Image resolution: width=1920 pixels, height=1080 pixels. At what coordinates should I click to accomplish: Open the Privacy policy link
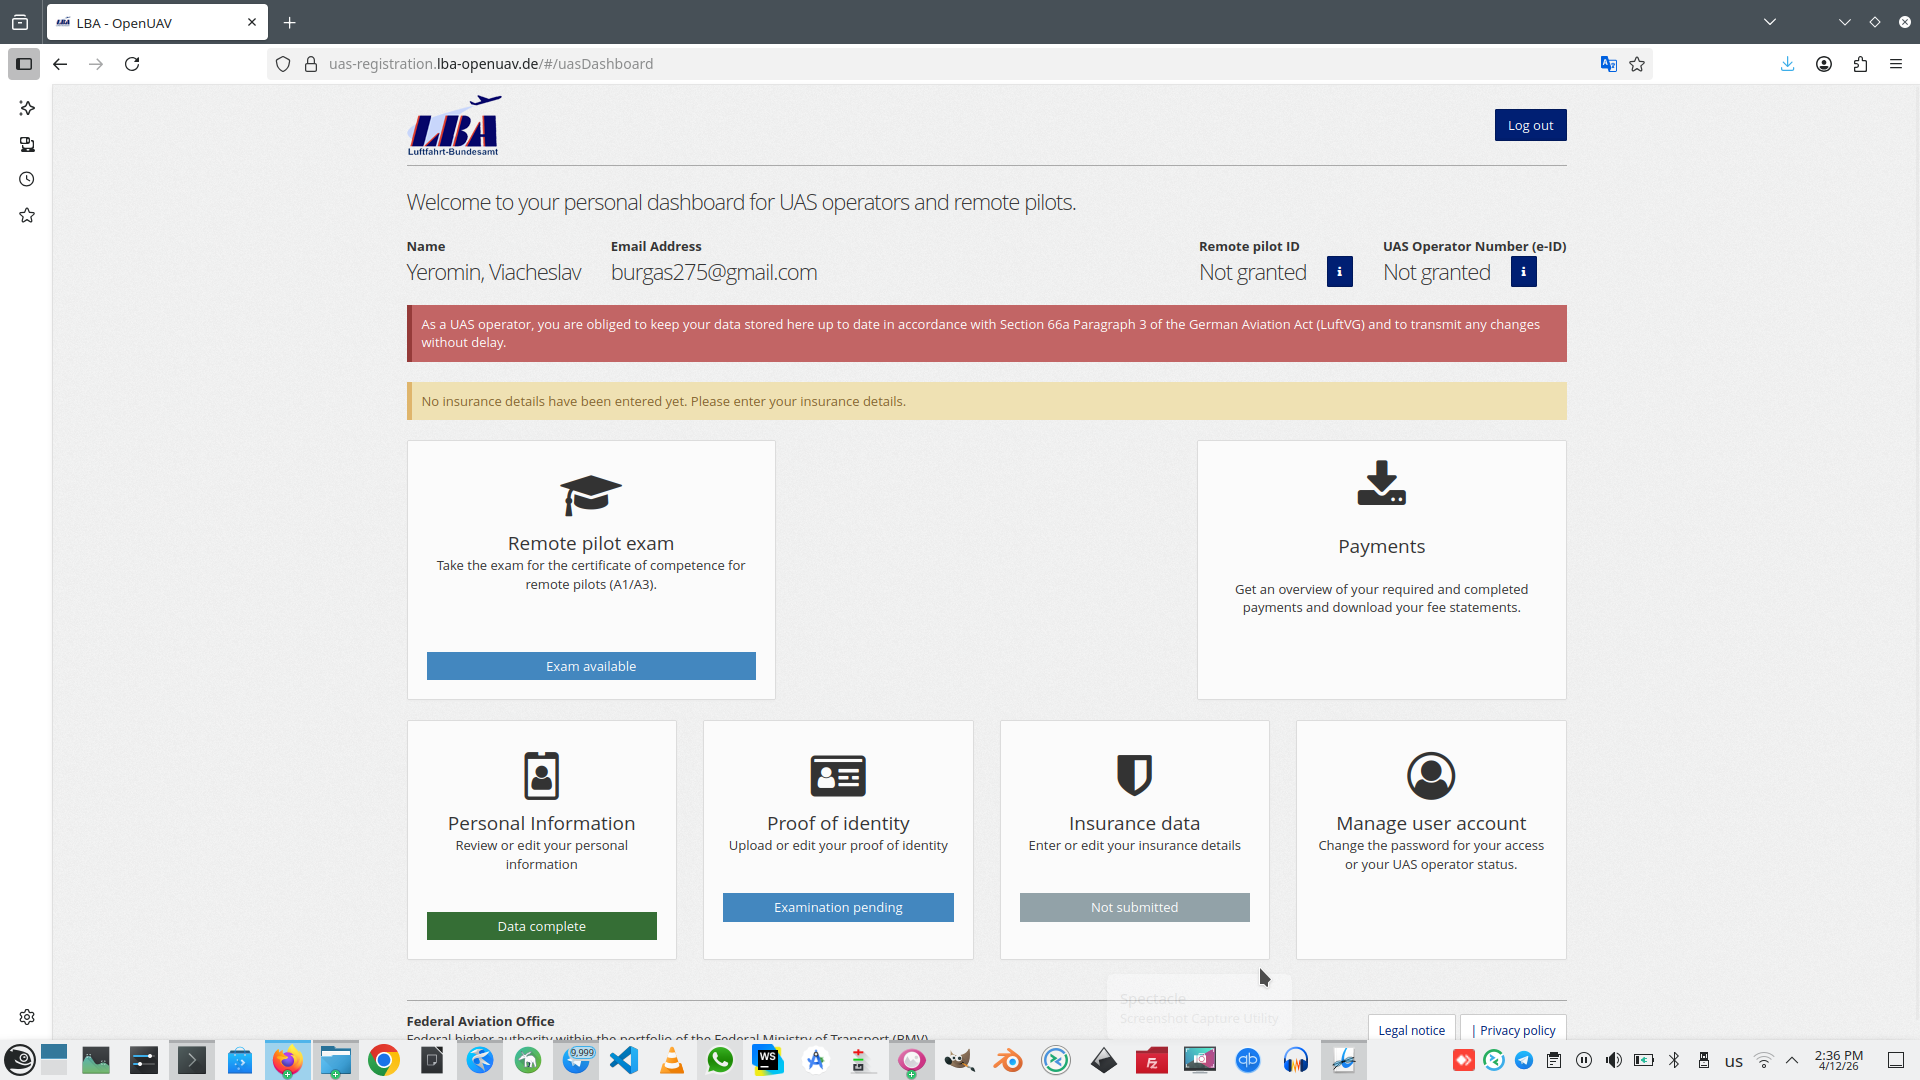[1516, 1030]
